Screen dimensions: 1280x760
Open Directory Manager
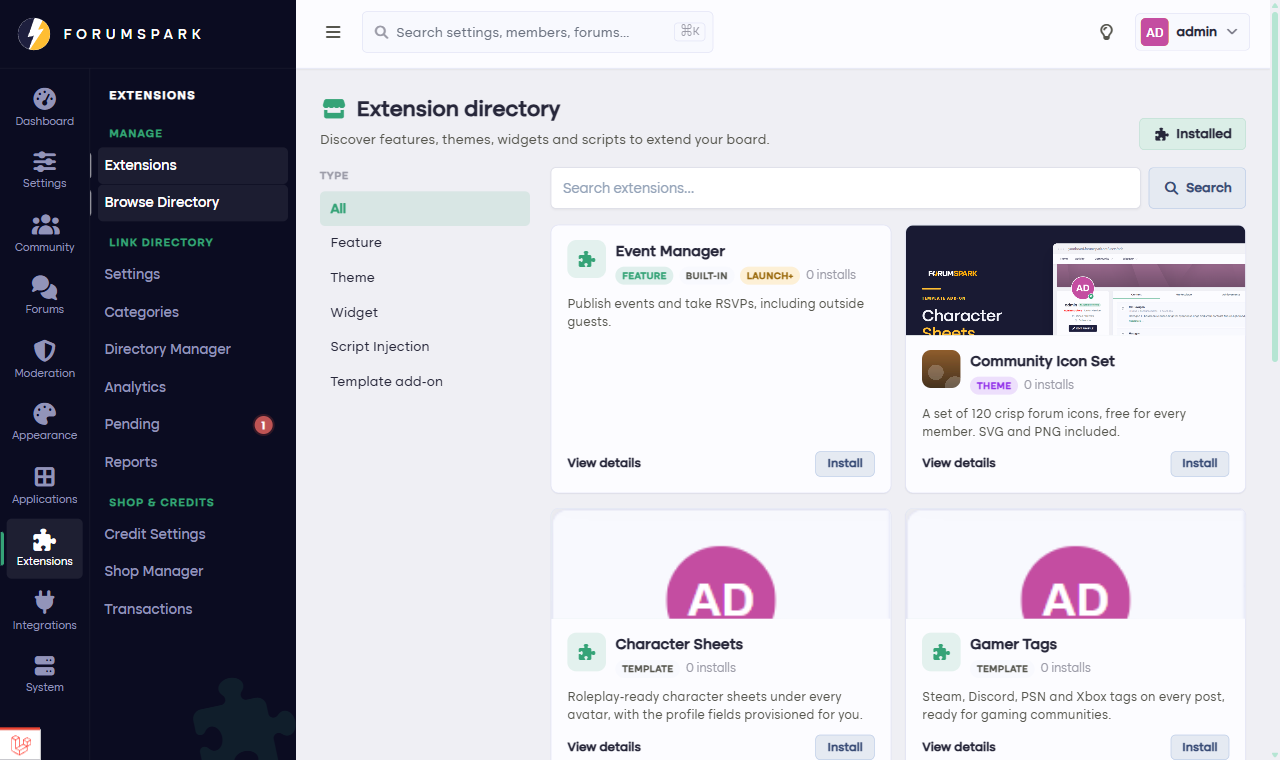[x=193, y=349]
